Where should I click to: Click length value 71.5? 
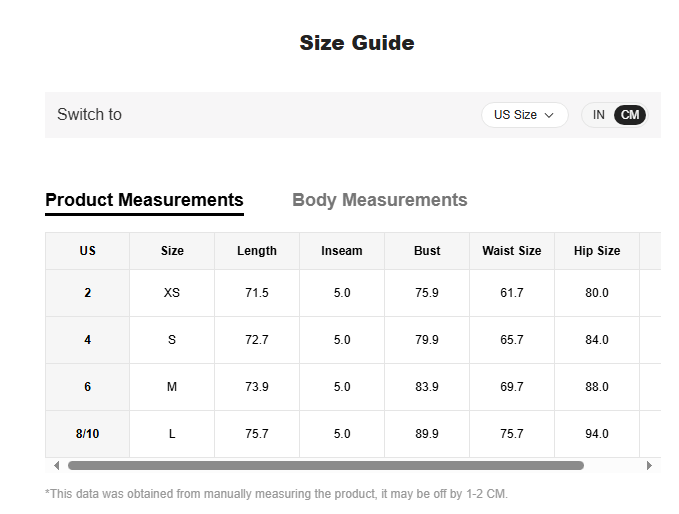pos(257,293)
